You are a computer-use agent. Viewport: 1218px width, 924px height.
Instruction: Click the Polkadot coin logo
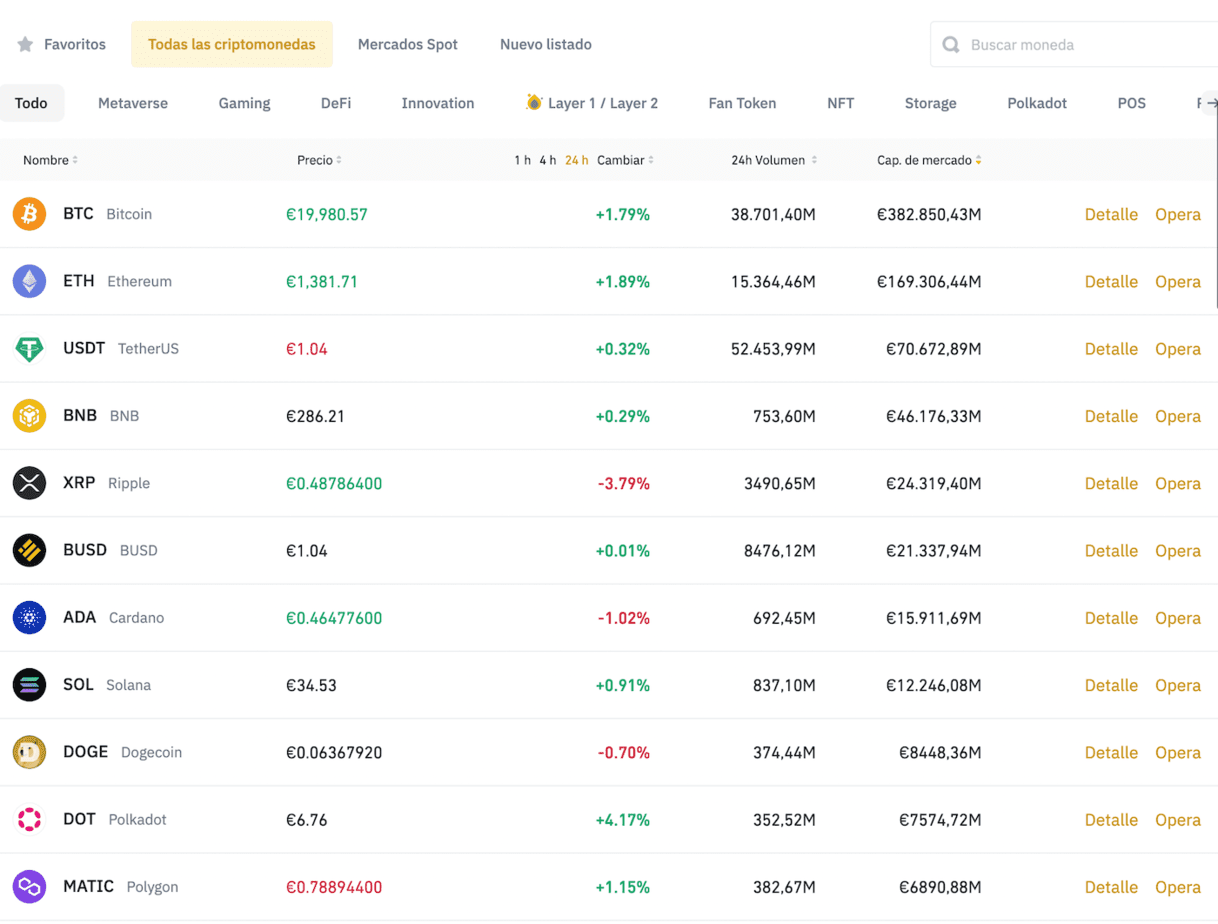click(x=29, y=820)
